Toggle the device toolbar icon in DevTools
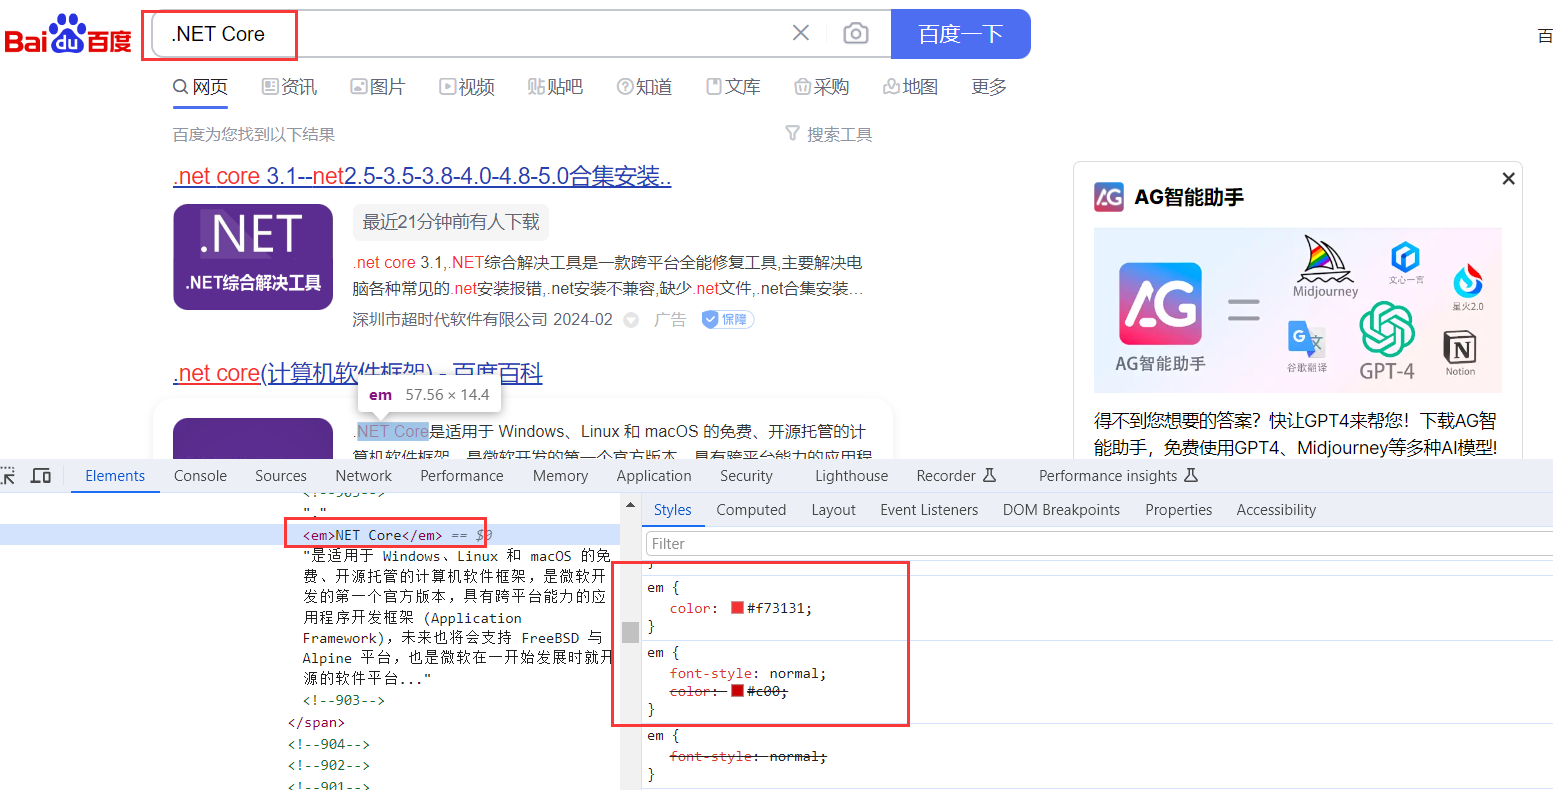The width and height of the screenshot is (1553, 790). [41, 475]
